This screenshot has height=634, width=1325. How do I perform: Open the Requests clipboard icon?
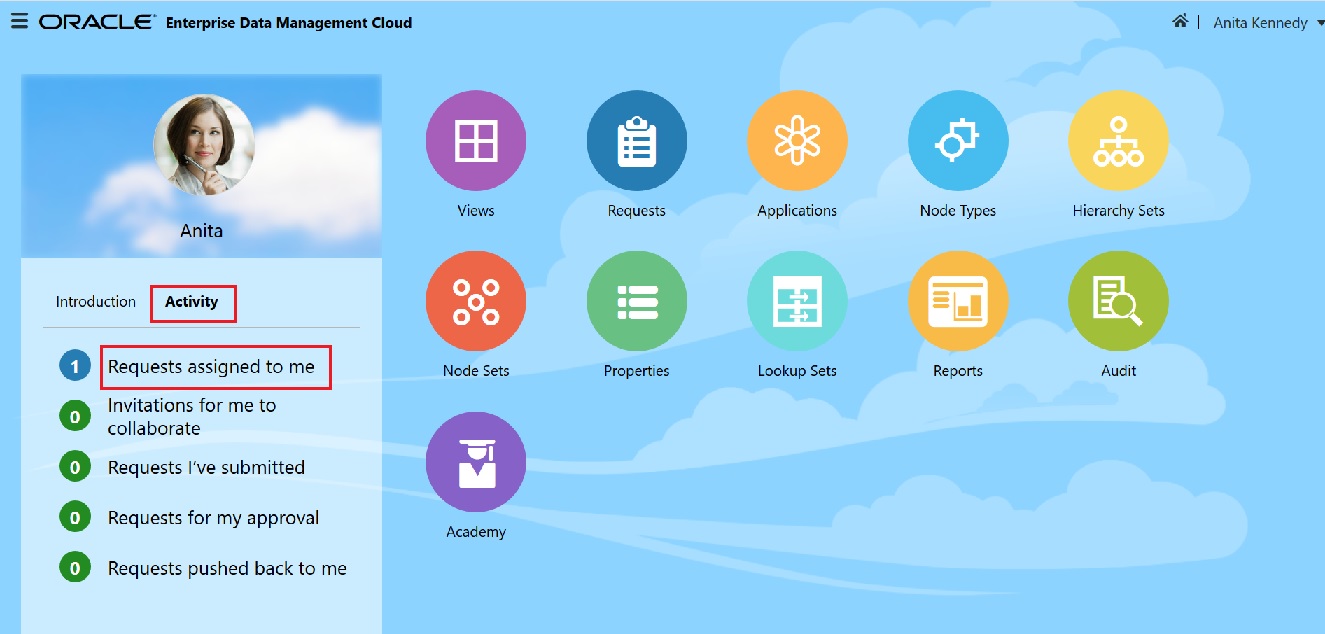click(636, 140)
